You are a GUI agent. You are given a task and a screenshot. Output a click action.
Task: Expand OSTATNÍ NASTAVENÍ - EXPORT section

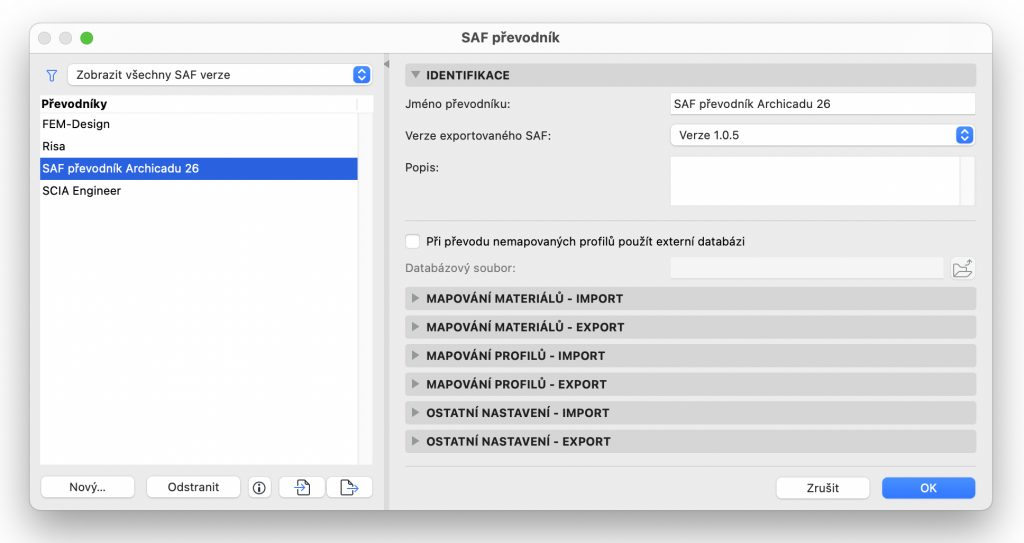(690, 442)
